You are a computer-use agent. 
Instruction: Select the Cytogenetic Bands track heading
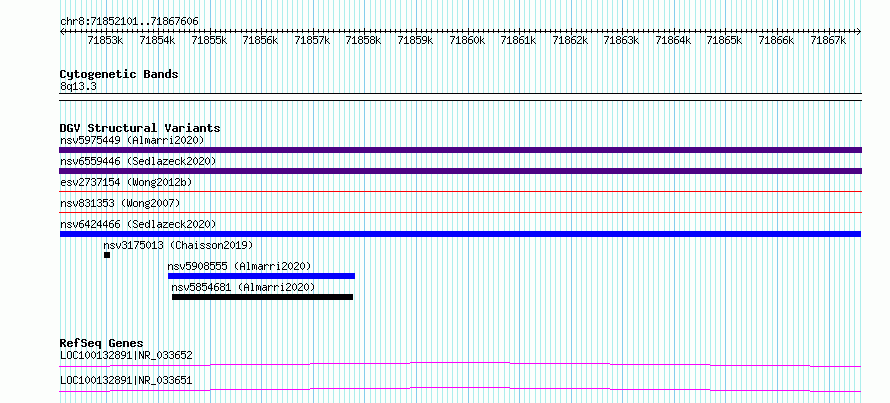119,74
